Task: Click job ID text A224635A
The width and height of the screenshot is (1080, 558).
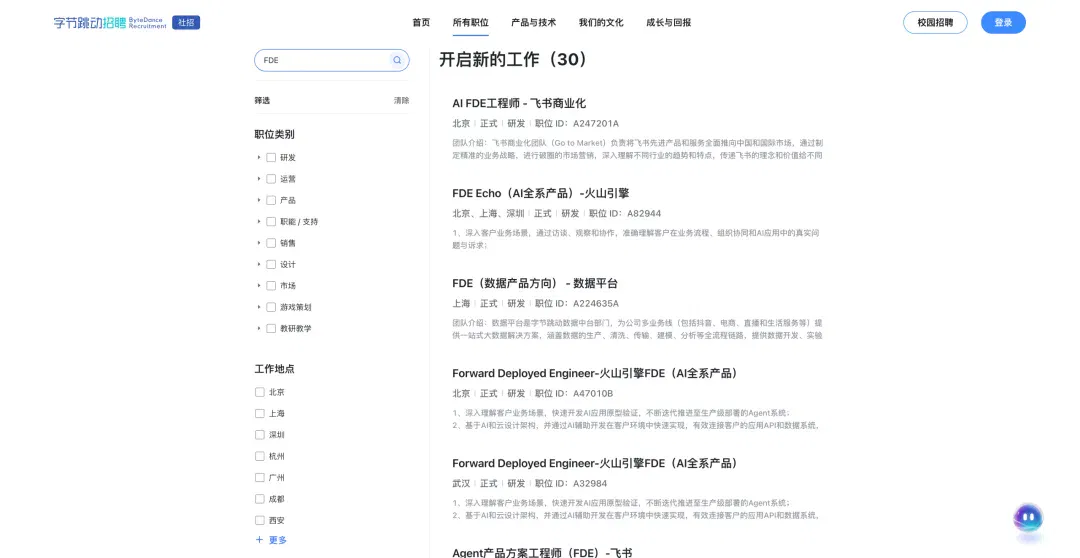Action: tap(596, 304)
